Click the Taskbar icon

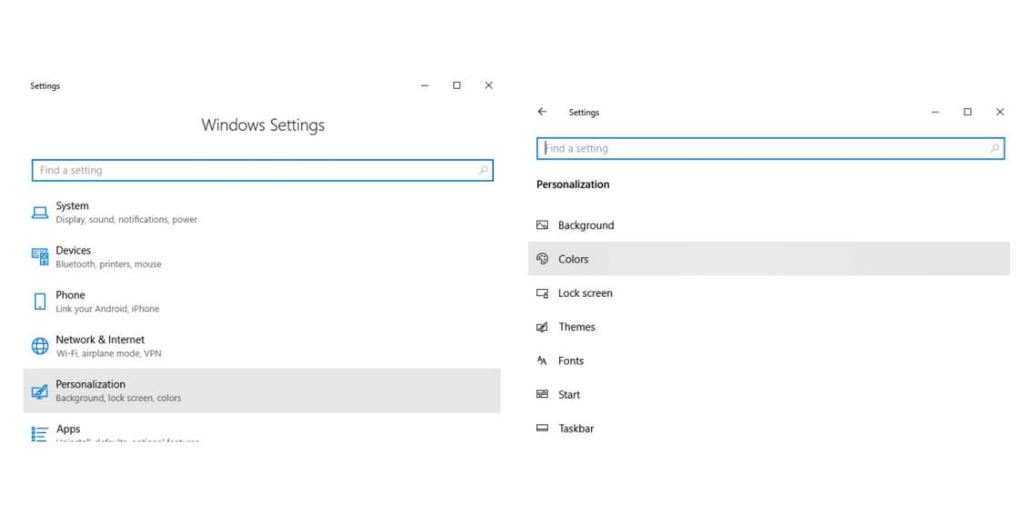[542, 429]
